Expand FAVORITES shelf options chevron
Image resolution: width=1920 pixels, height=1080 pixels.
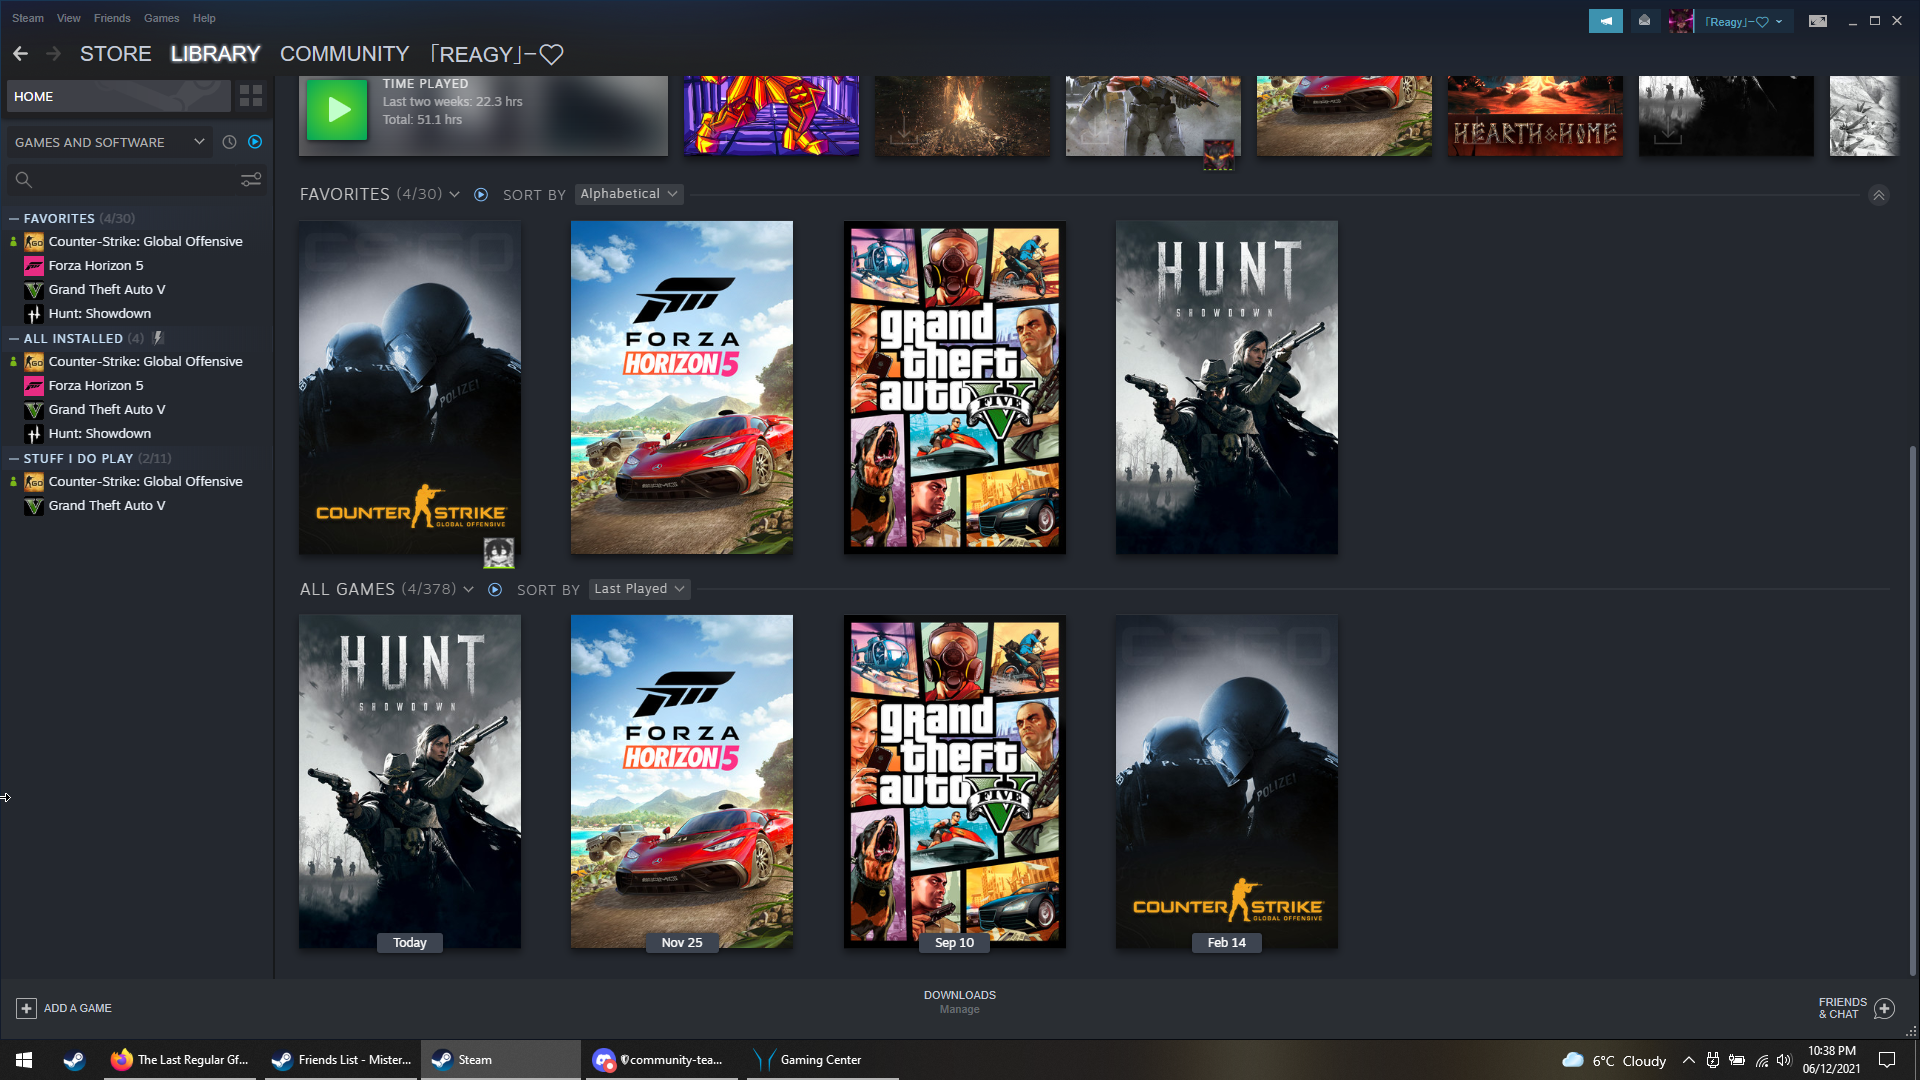pyautogui.click(x=455, y=194)
